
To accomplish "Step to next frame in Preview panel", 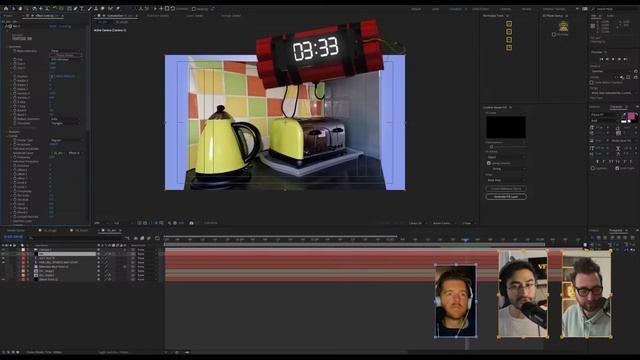I will click(x=619, y=60).
